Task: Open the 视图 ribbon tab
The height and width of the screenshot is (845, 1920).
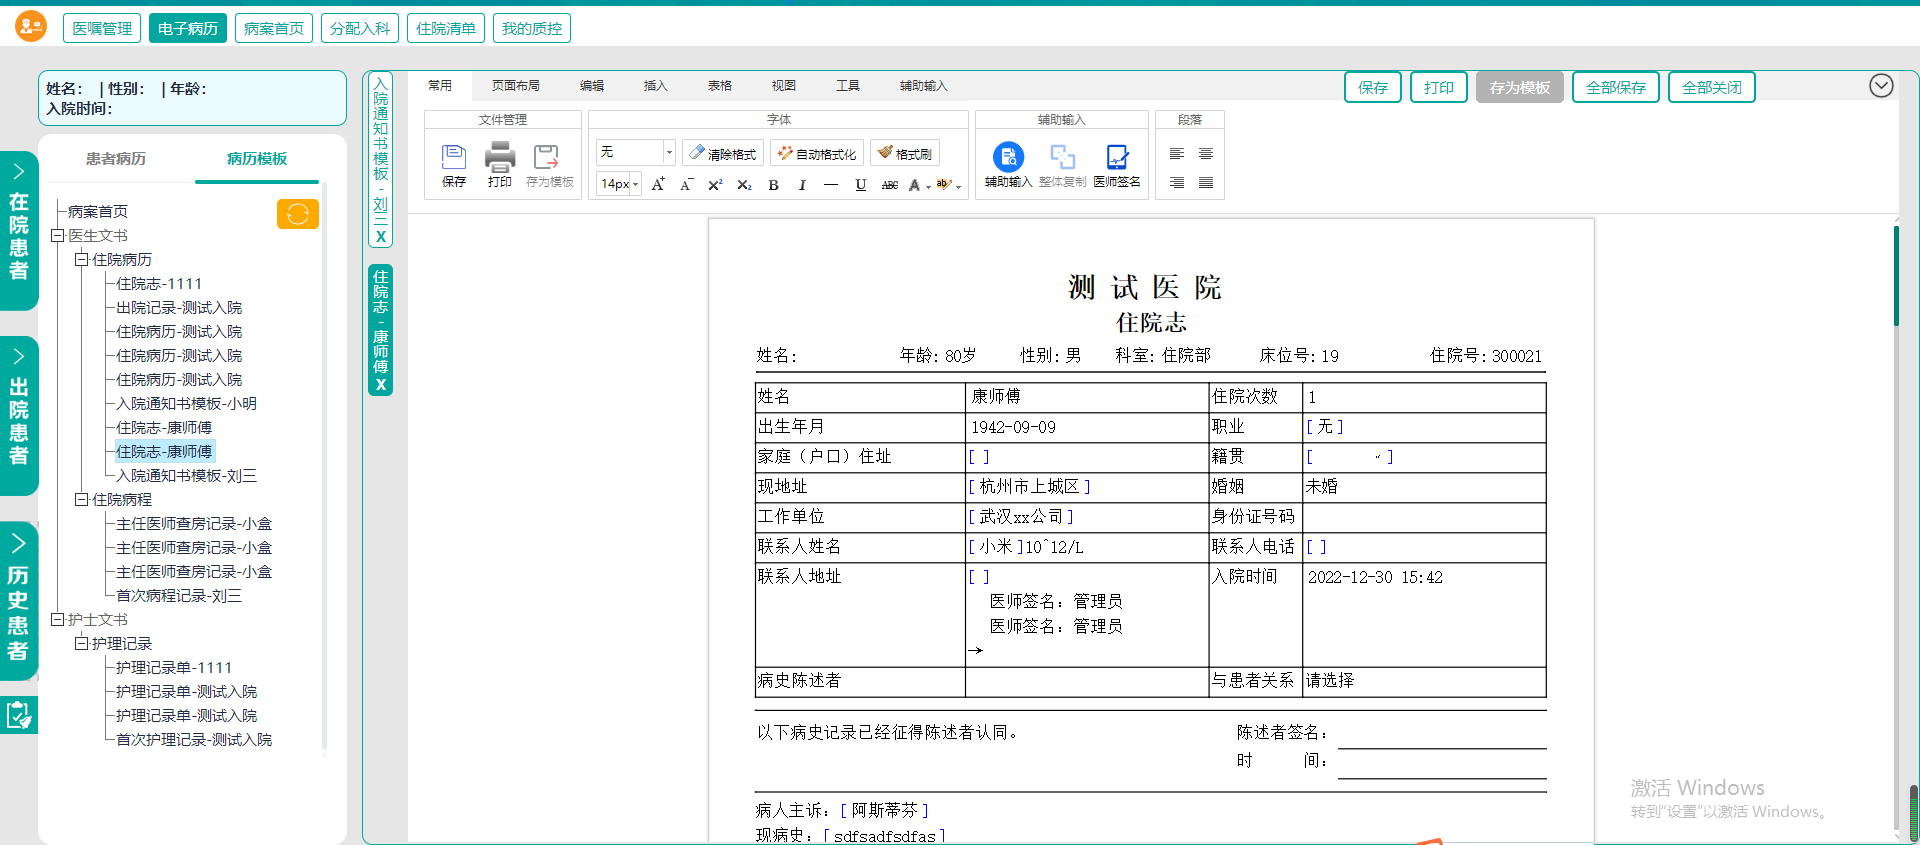Action: coord(784,86)
